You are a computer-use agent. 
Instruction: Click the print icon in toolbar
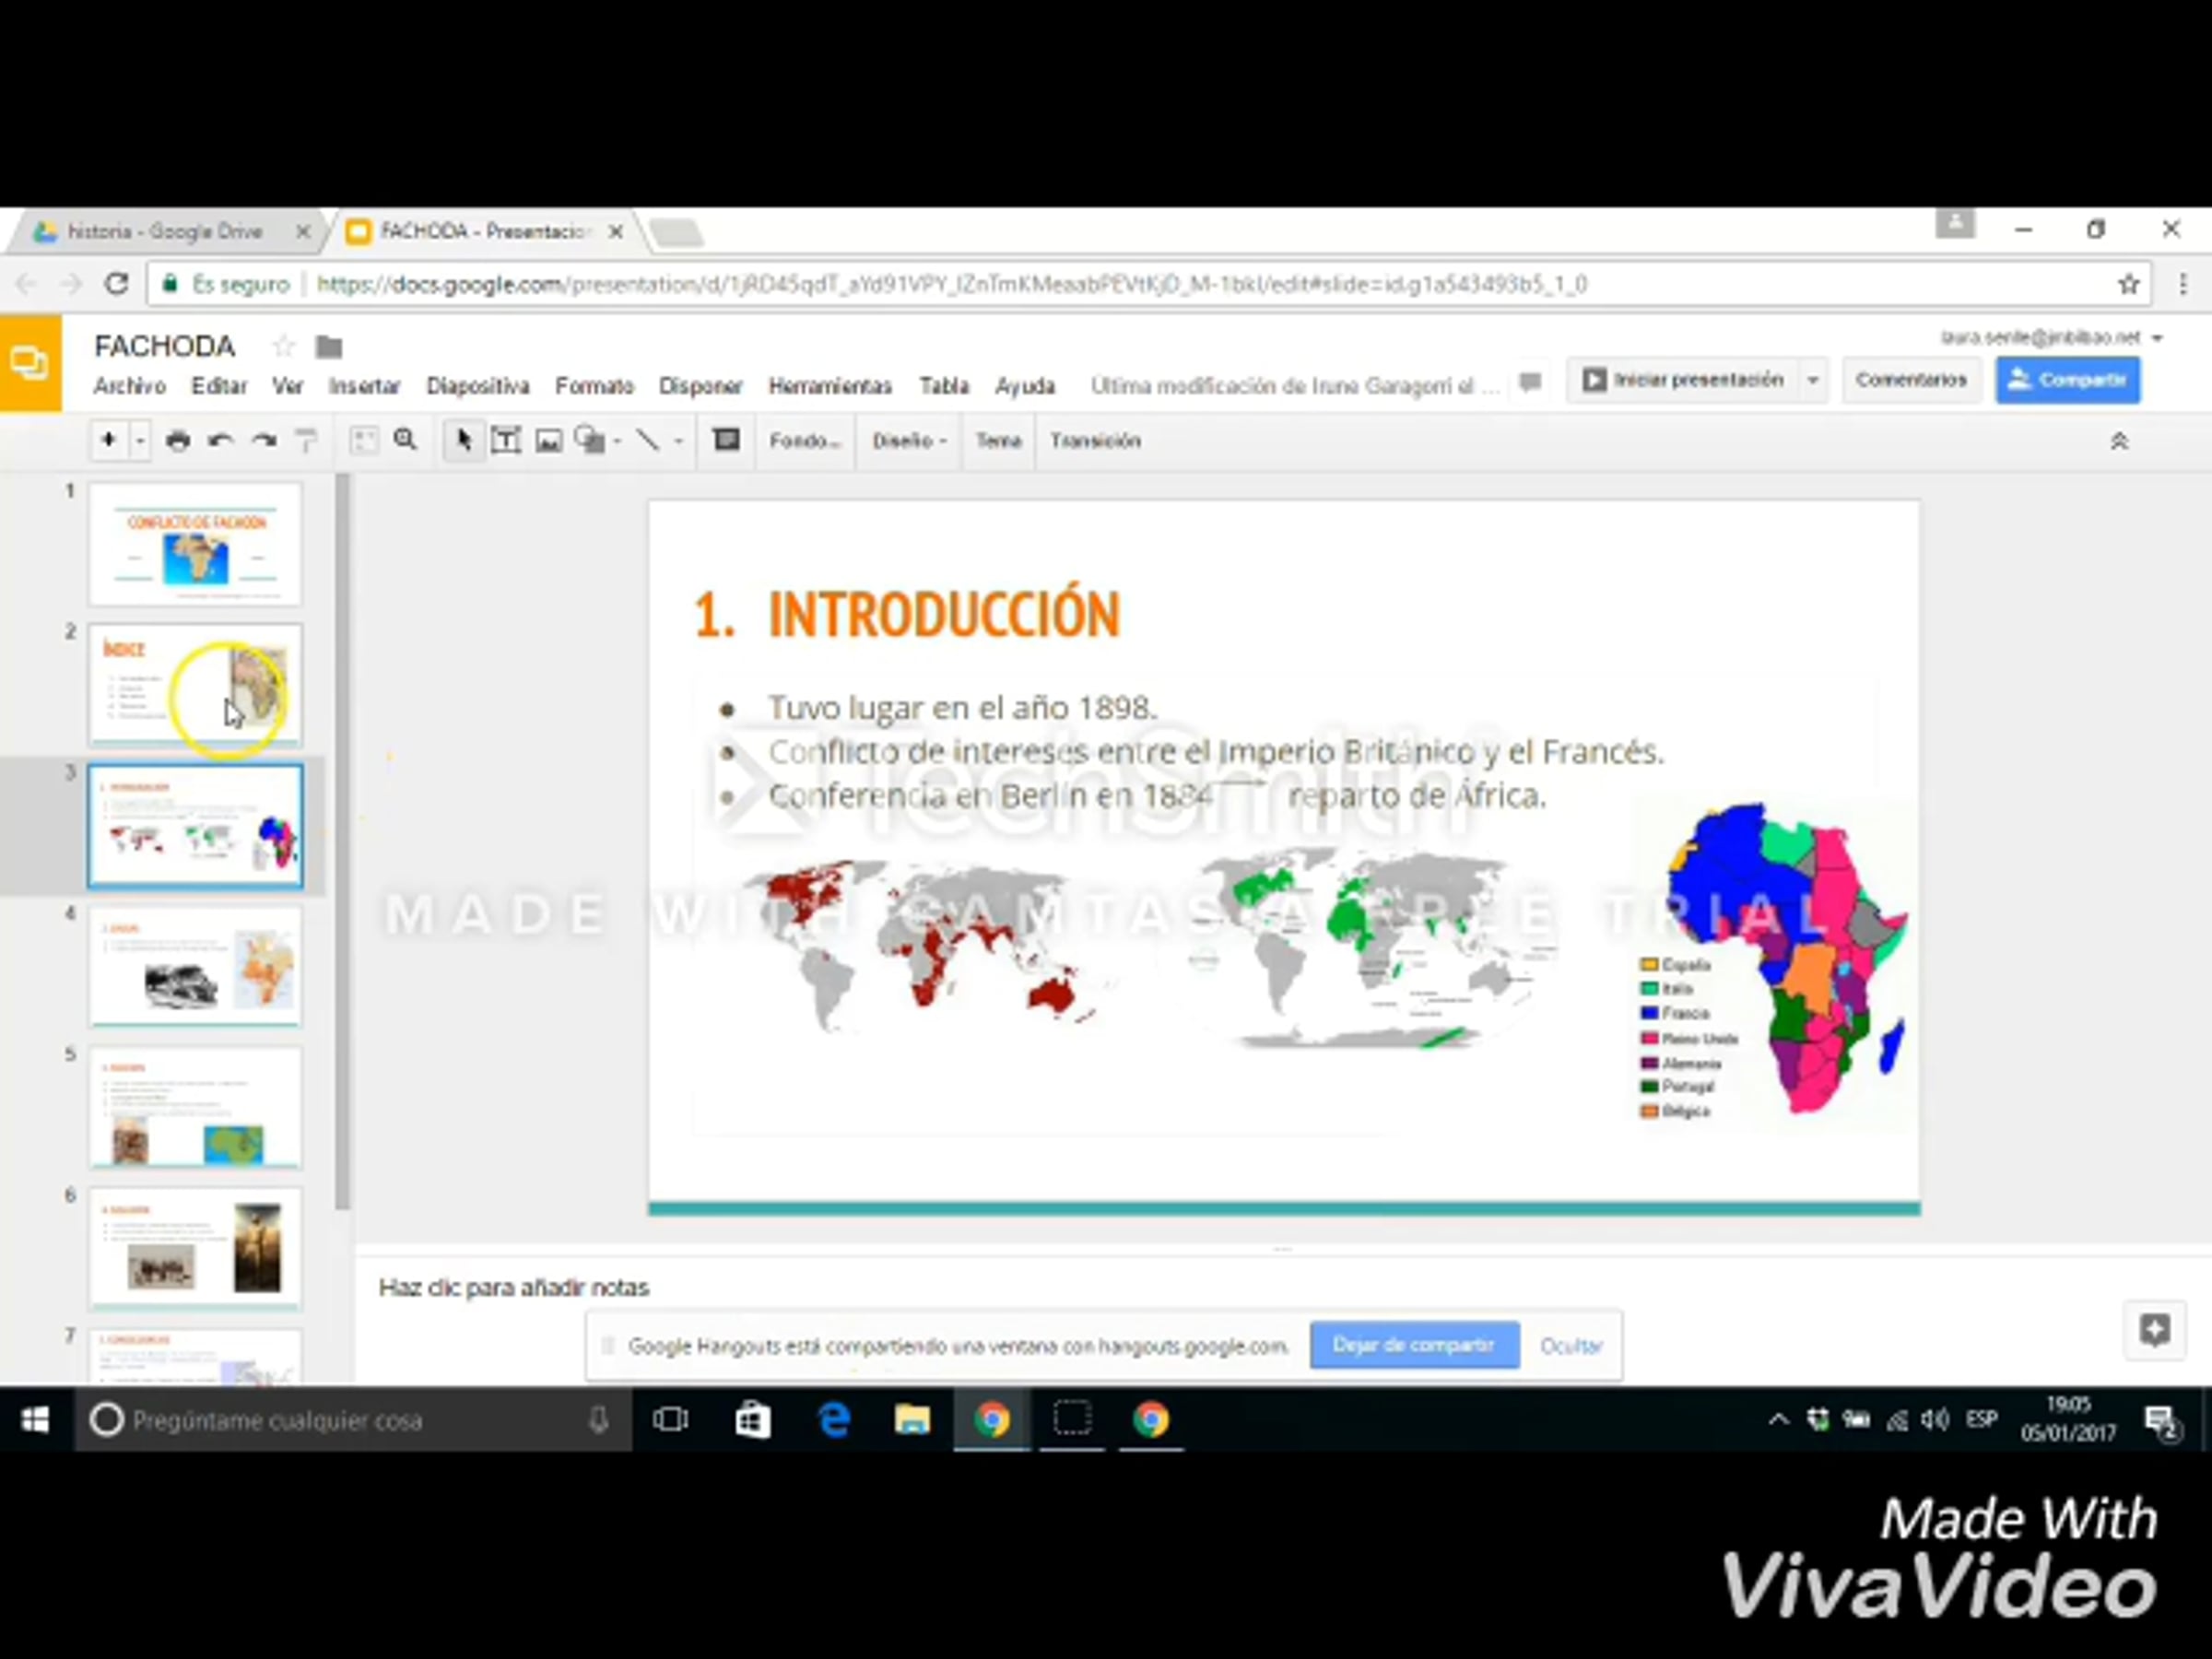pyautogui.click(x=178, y=441)
